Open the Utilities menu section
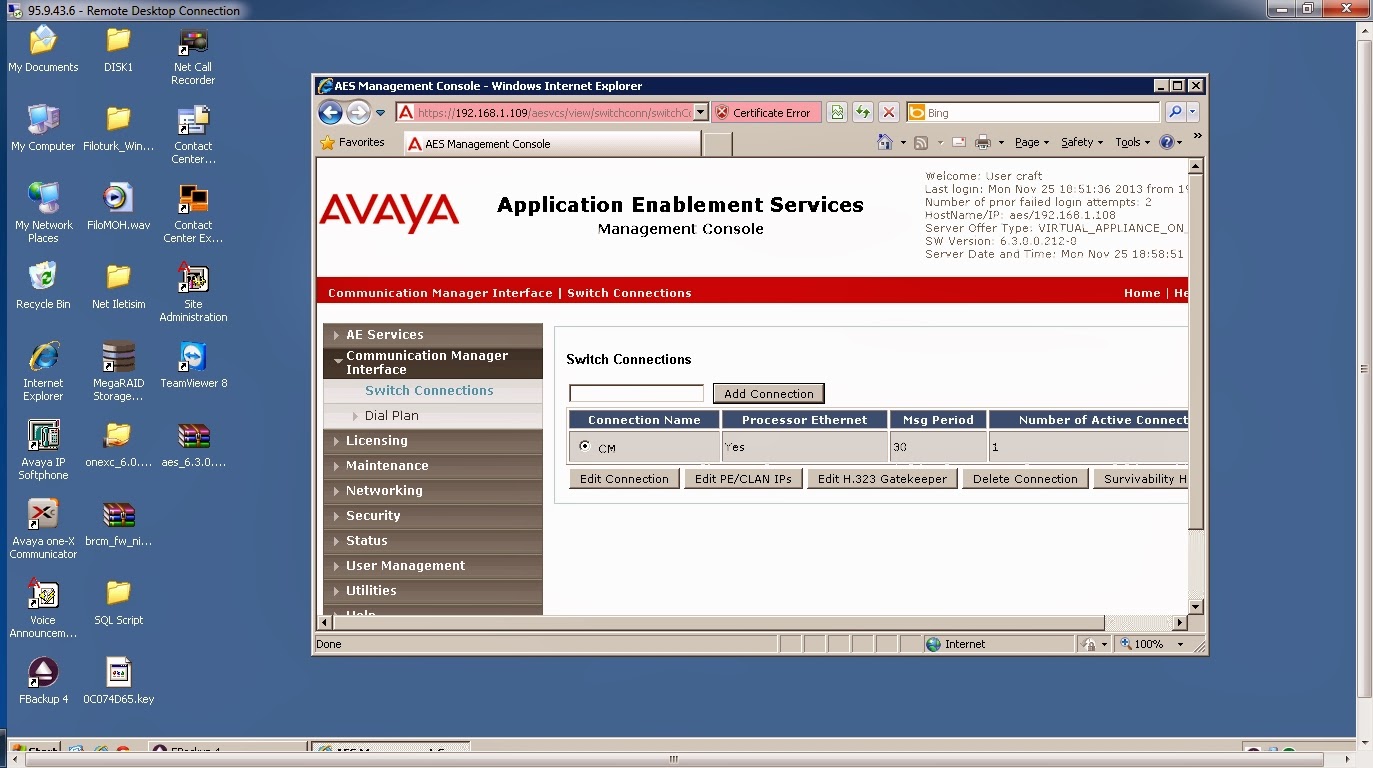1373x768 pixels. coord(432,591)
